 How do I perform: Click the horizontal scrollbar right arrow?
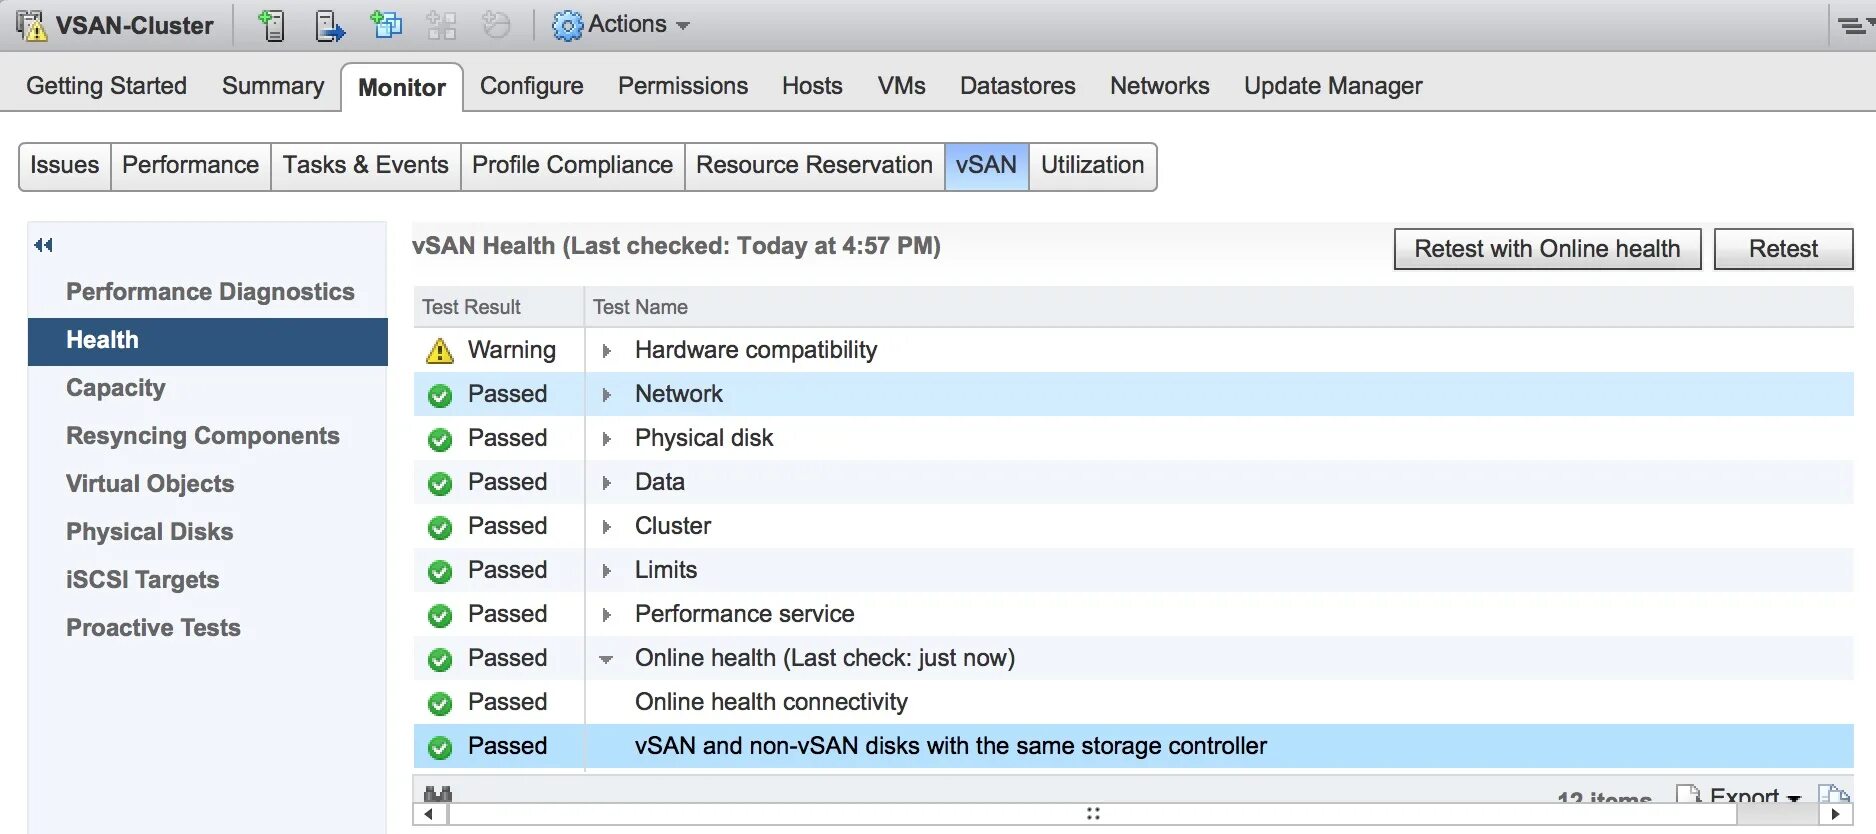point(1836,814)
